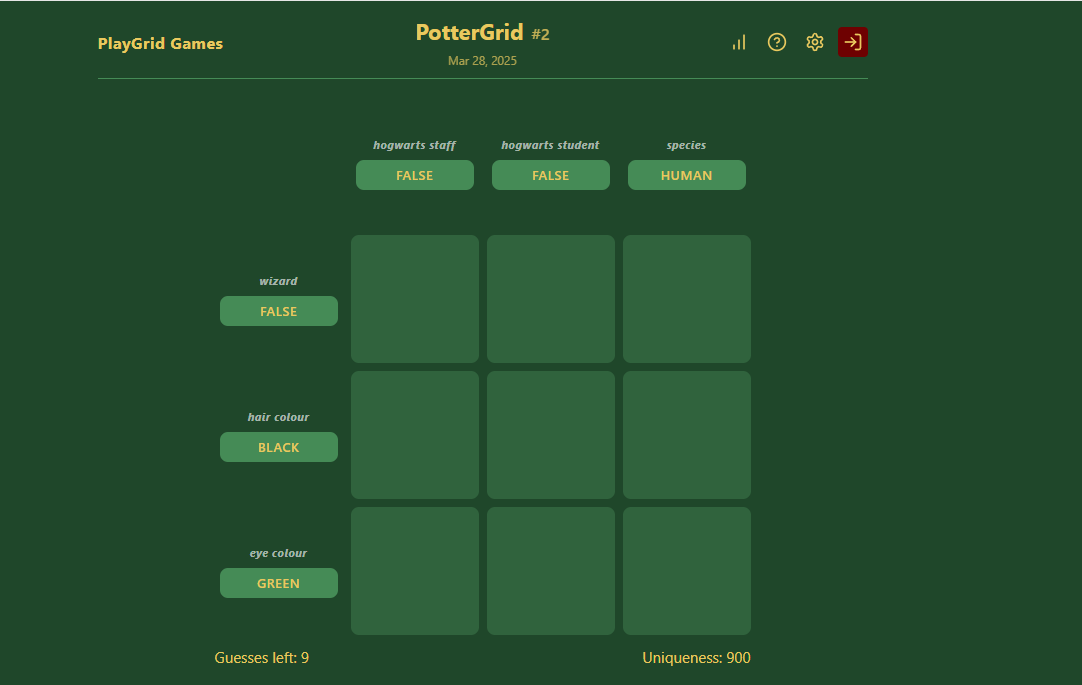The width and height of the screenshot is (1082, 685).
Task: Click the PotterGrid title
Action: coord(469,32)
